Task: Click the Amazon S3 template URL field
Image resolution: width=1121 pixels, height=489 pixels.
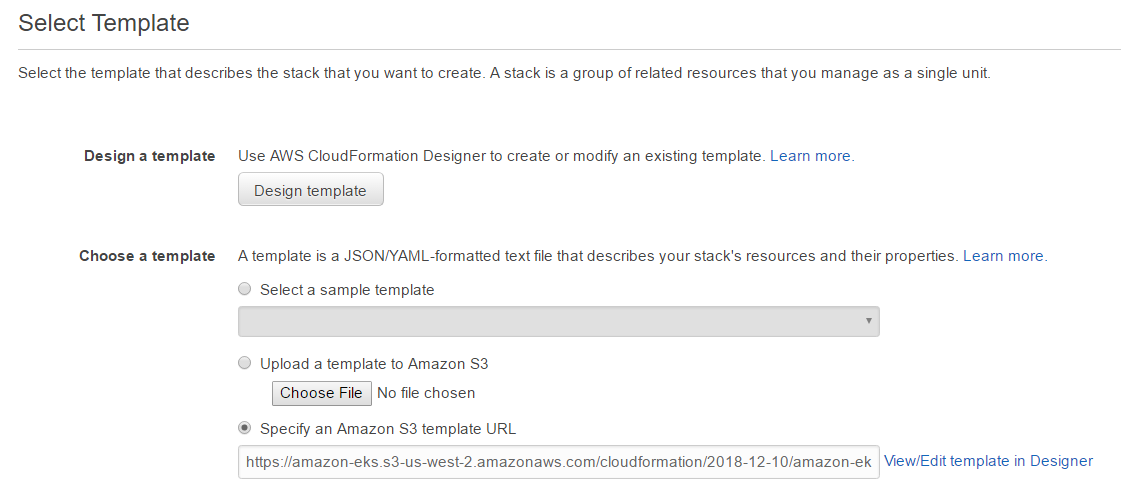Action: (x=558, y=461)
